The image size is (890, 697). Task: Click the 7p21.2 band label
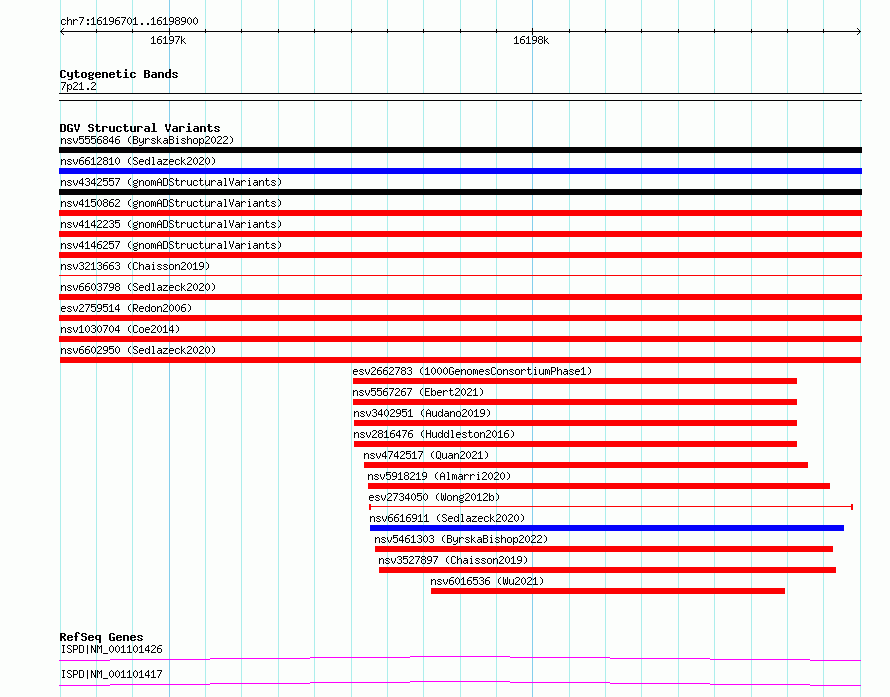pos(78,86)
